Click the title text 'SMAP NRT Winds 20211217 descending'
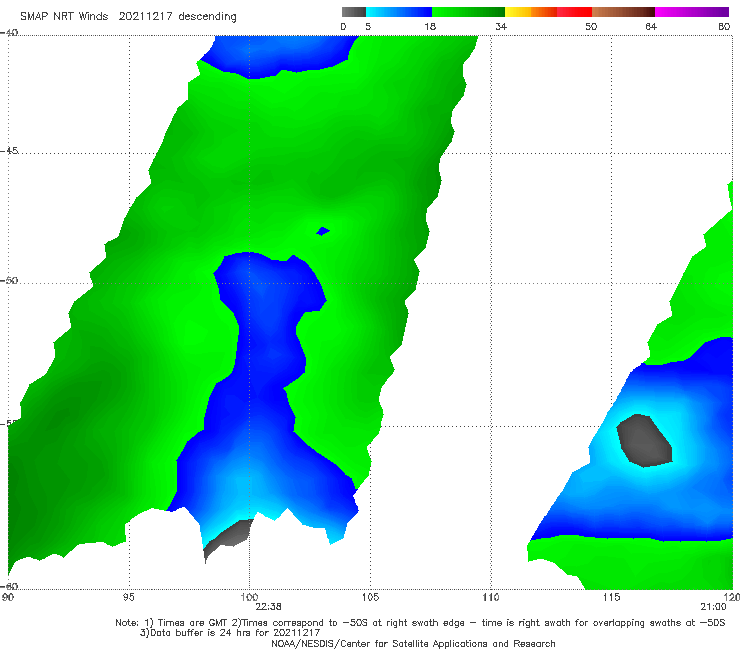This screenshot has height=650, width=740. [x=128, y=17]
